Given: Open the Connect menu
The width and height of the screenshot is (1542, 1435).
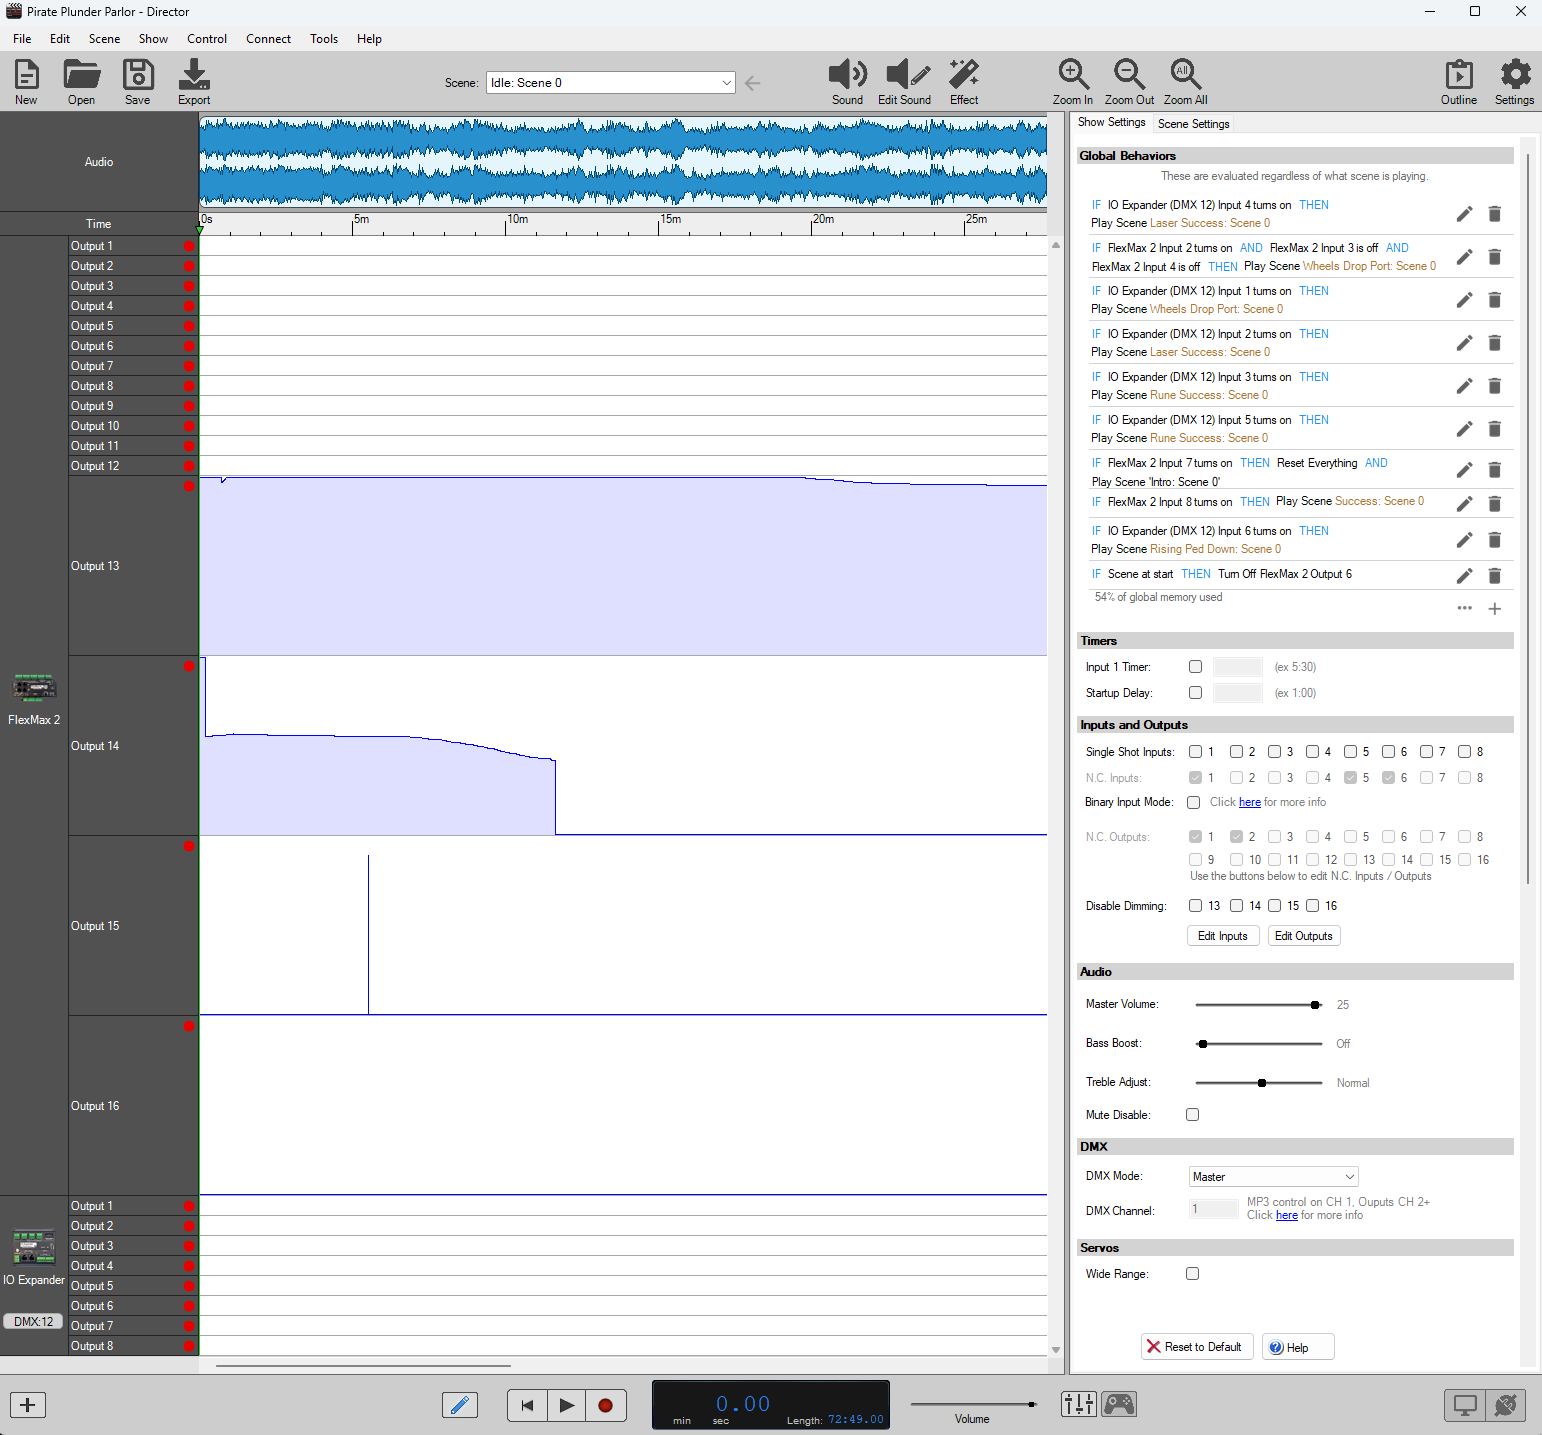Looking at the screenshot, I should [268, 39].
